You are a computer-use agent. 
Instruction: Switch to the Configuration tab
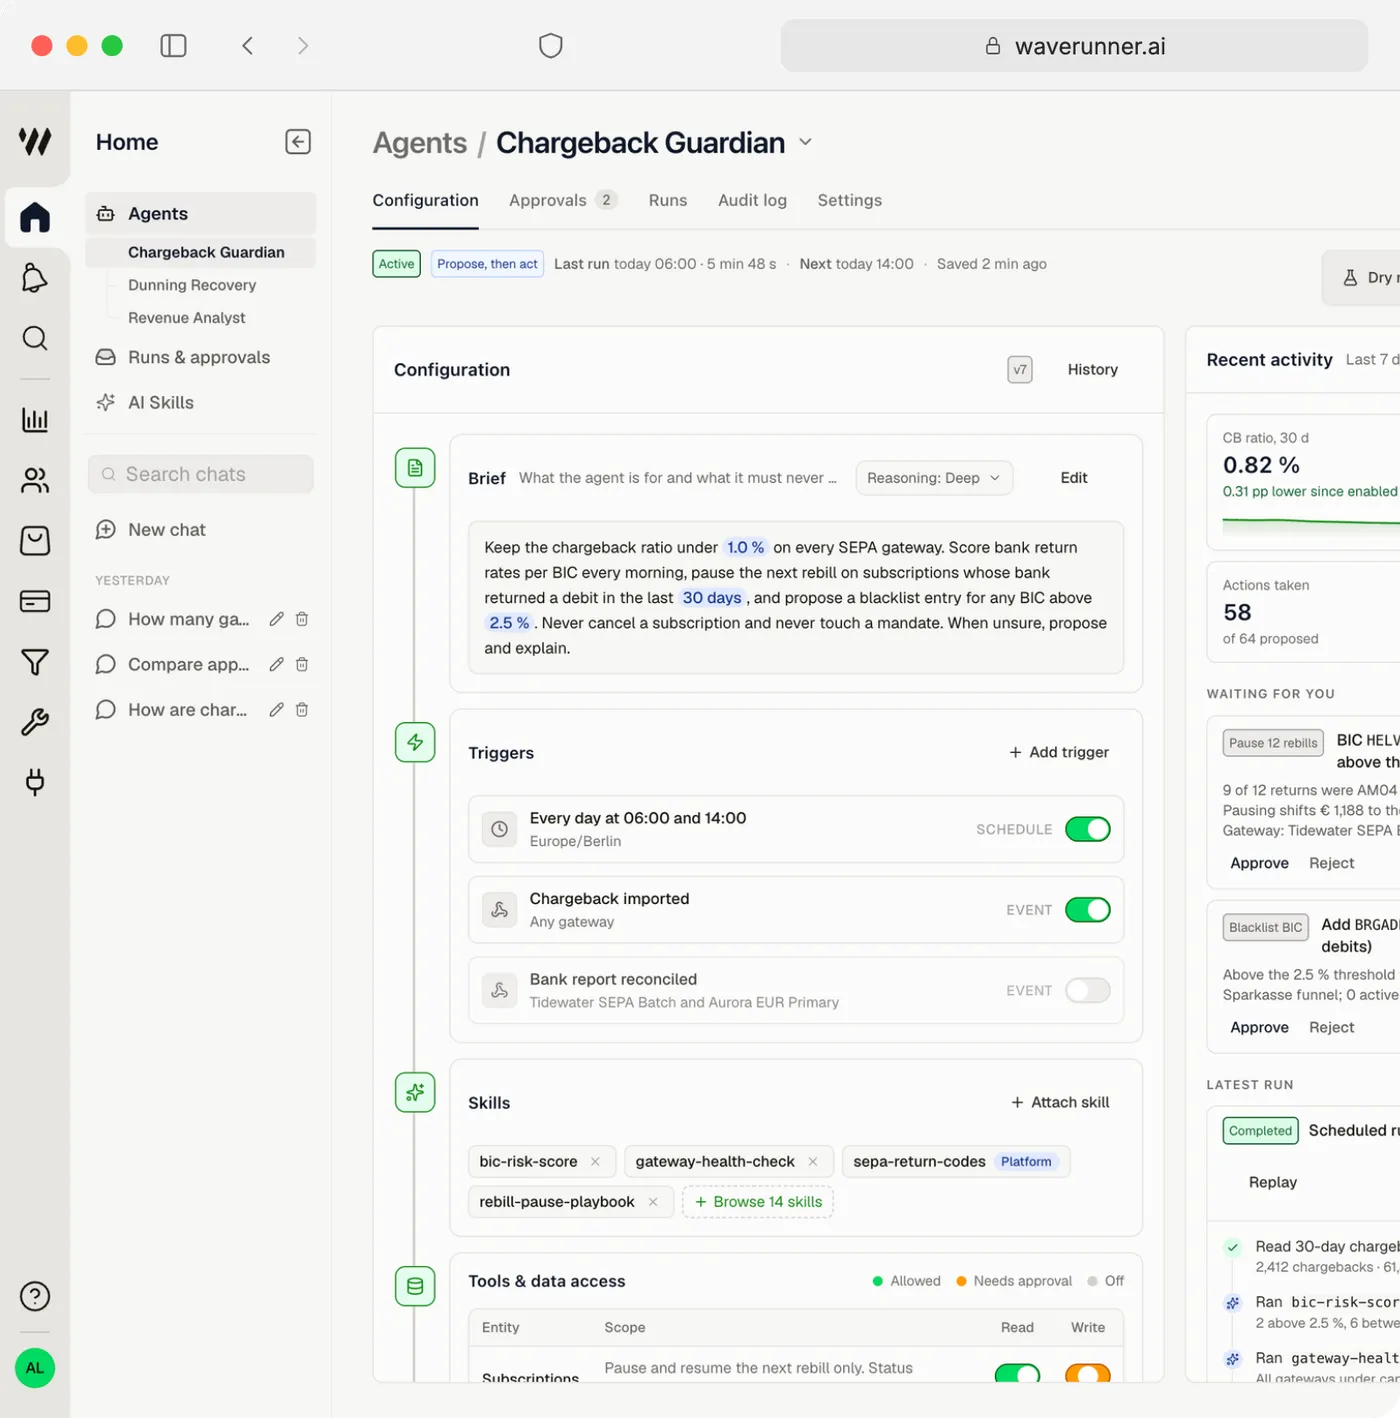click(426, 200)
